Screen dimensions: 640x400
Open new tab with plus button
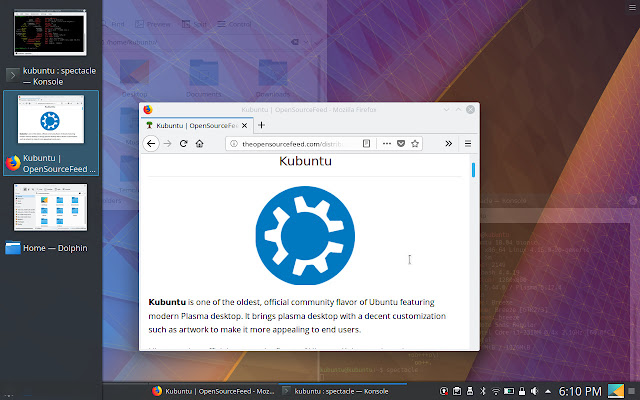tap(262, 125)
